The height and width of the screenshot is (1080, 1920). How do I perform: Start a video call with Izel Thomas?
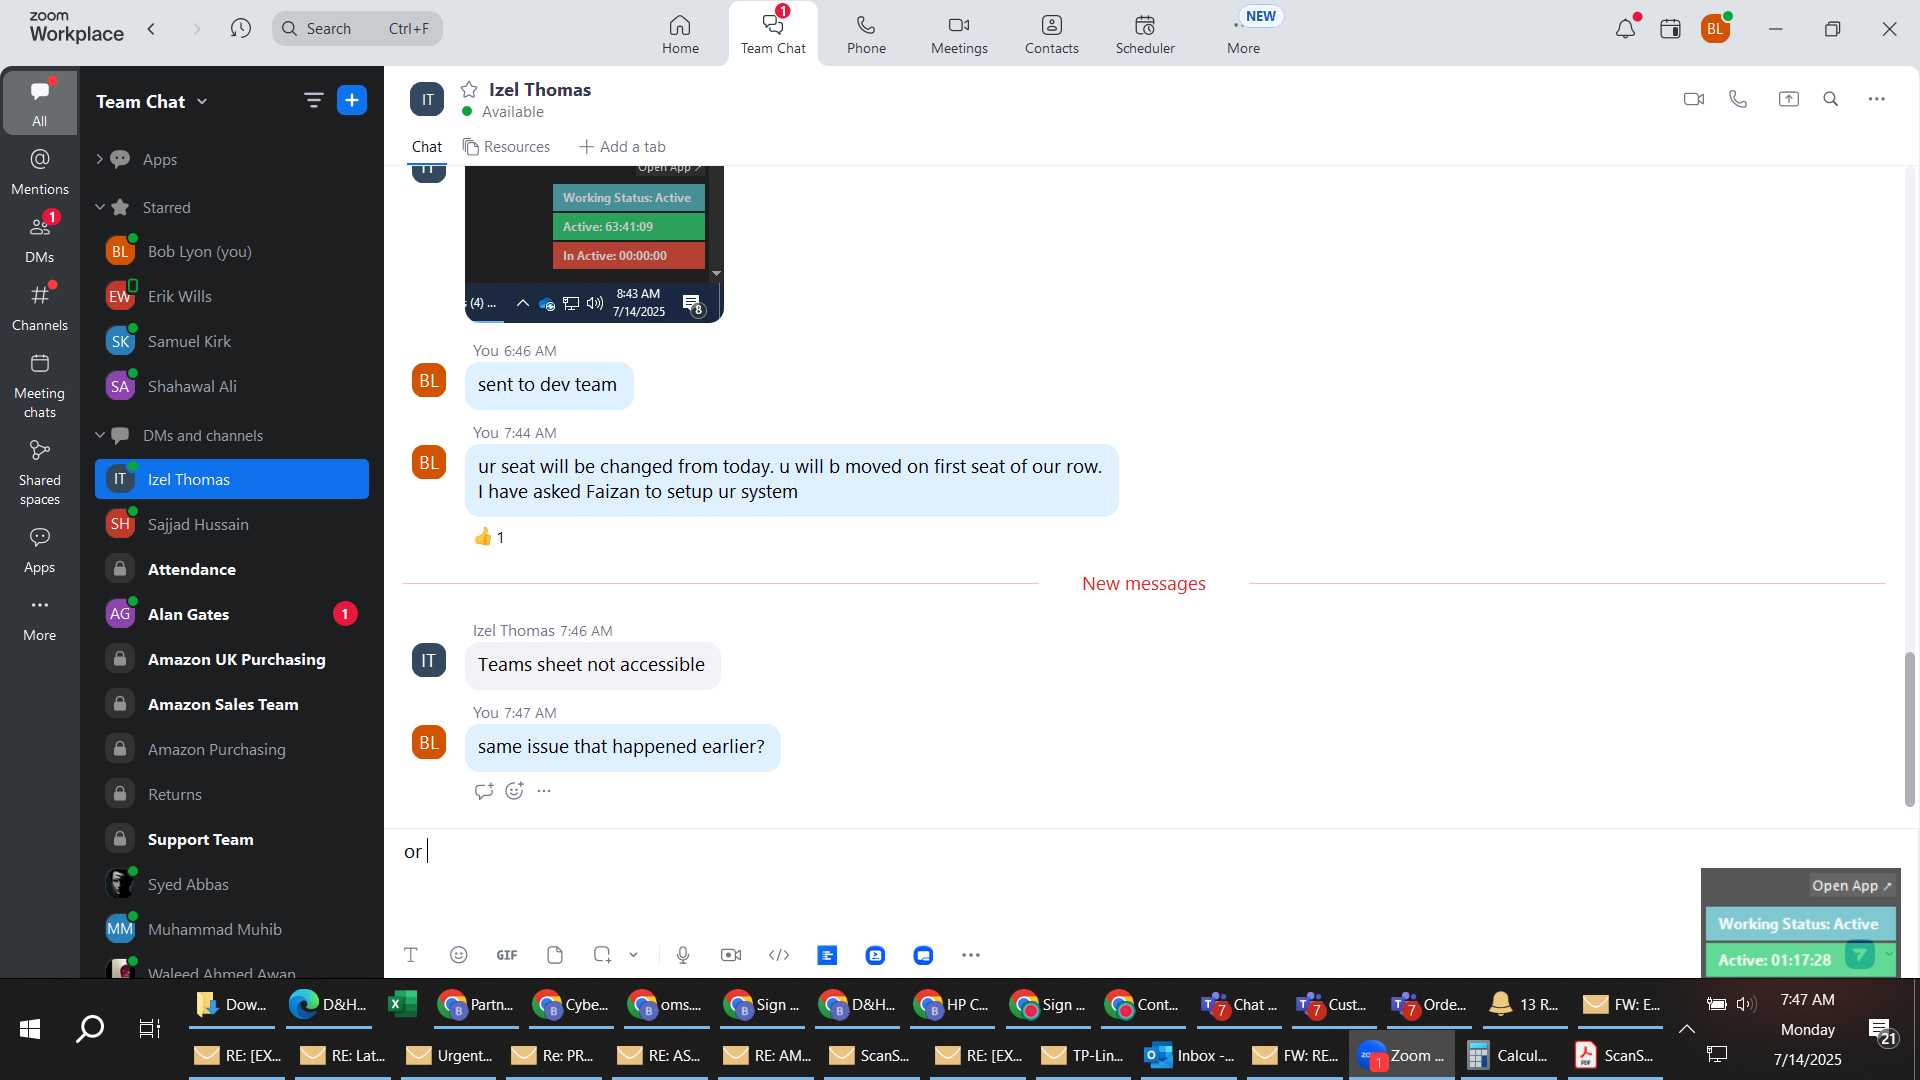(x=1693, y=99)
